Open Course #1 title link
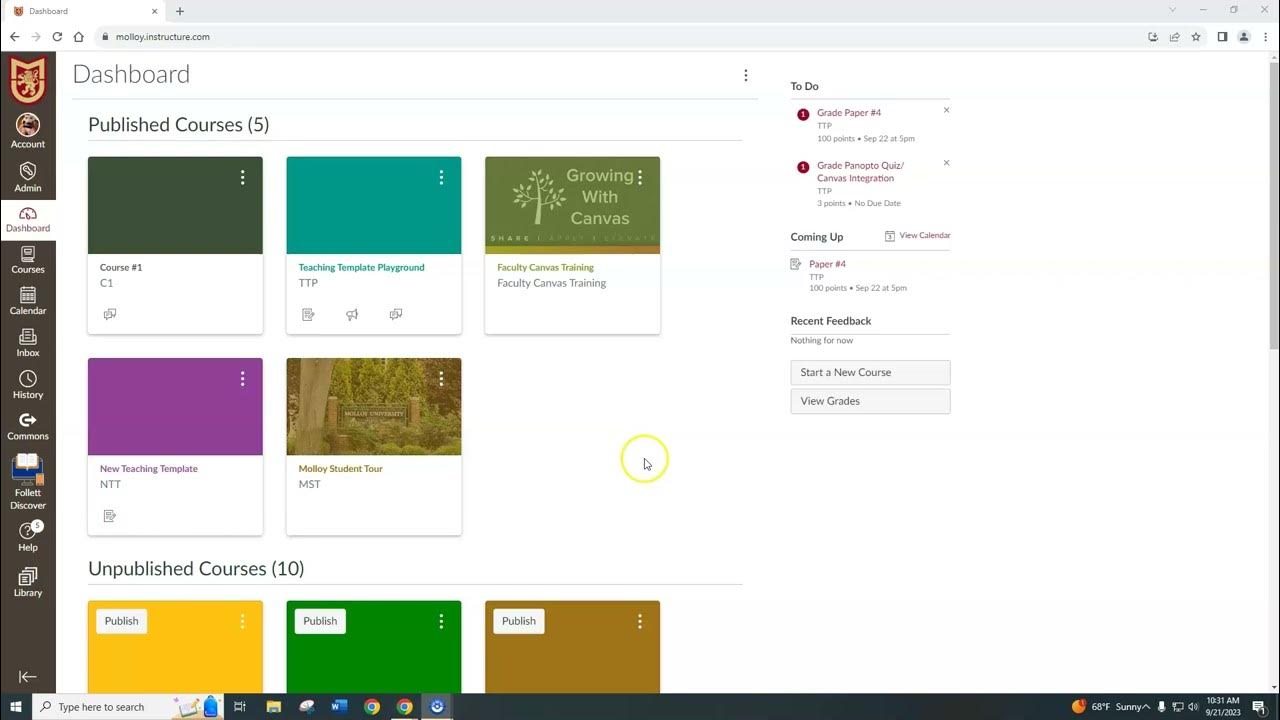The image size is (1280, 720). coord(121,267)
